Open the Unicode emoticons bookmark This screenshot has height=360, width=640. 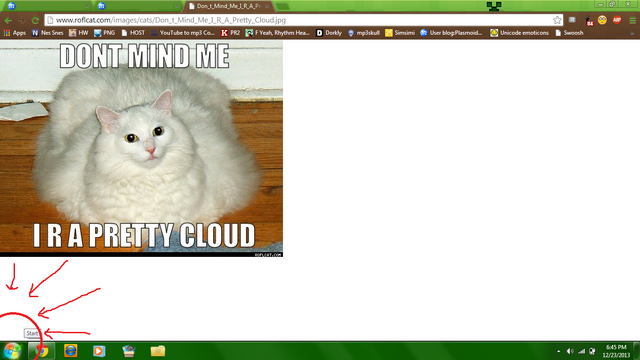point(519,33)
